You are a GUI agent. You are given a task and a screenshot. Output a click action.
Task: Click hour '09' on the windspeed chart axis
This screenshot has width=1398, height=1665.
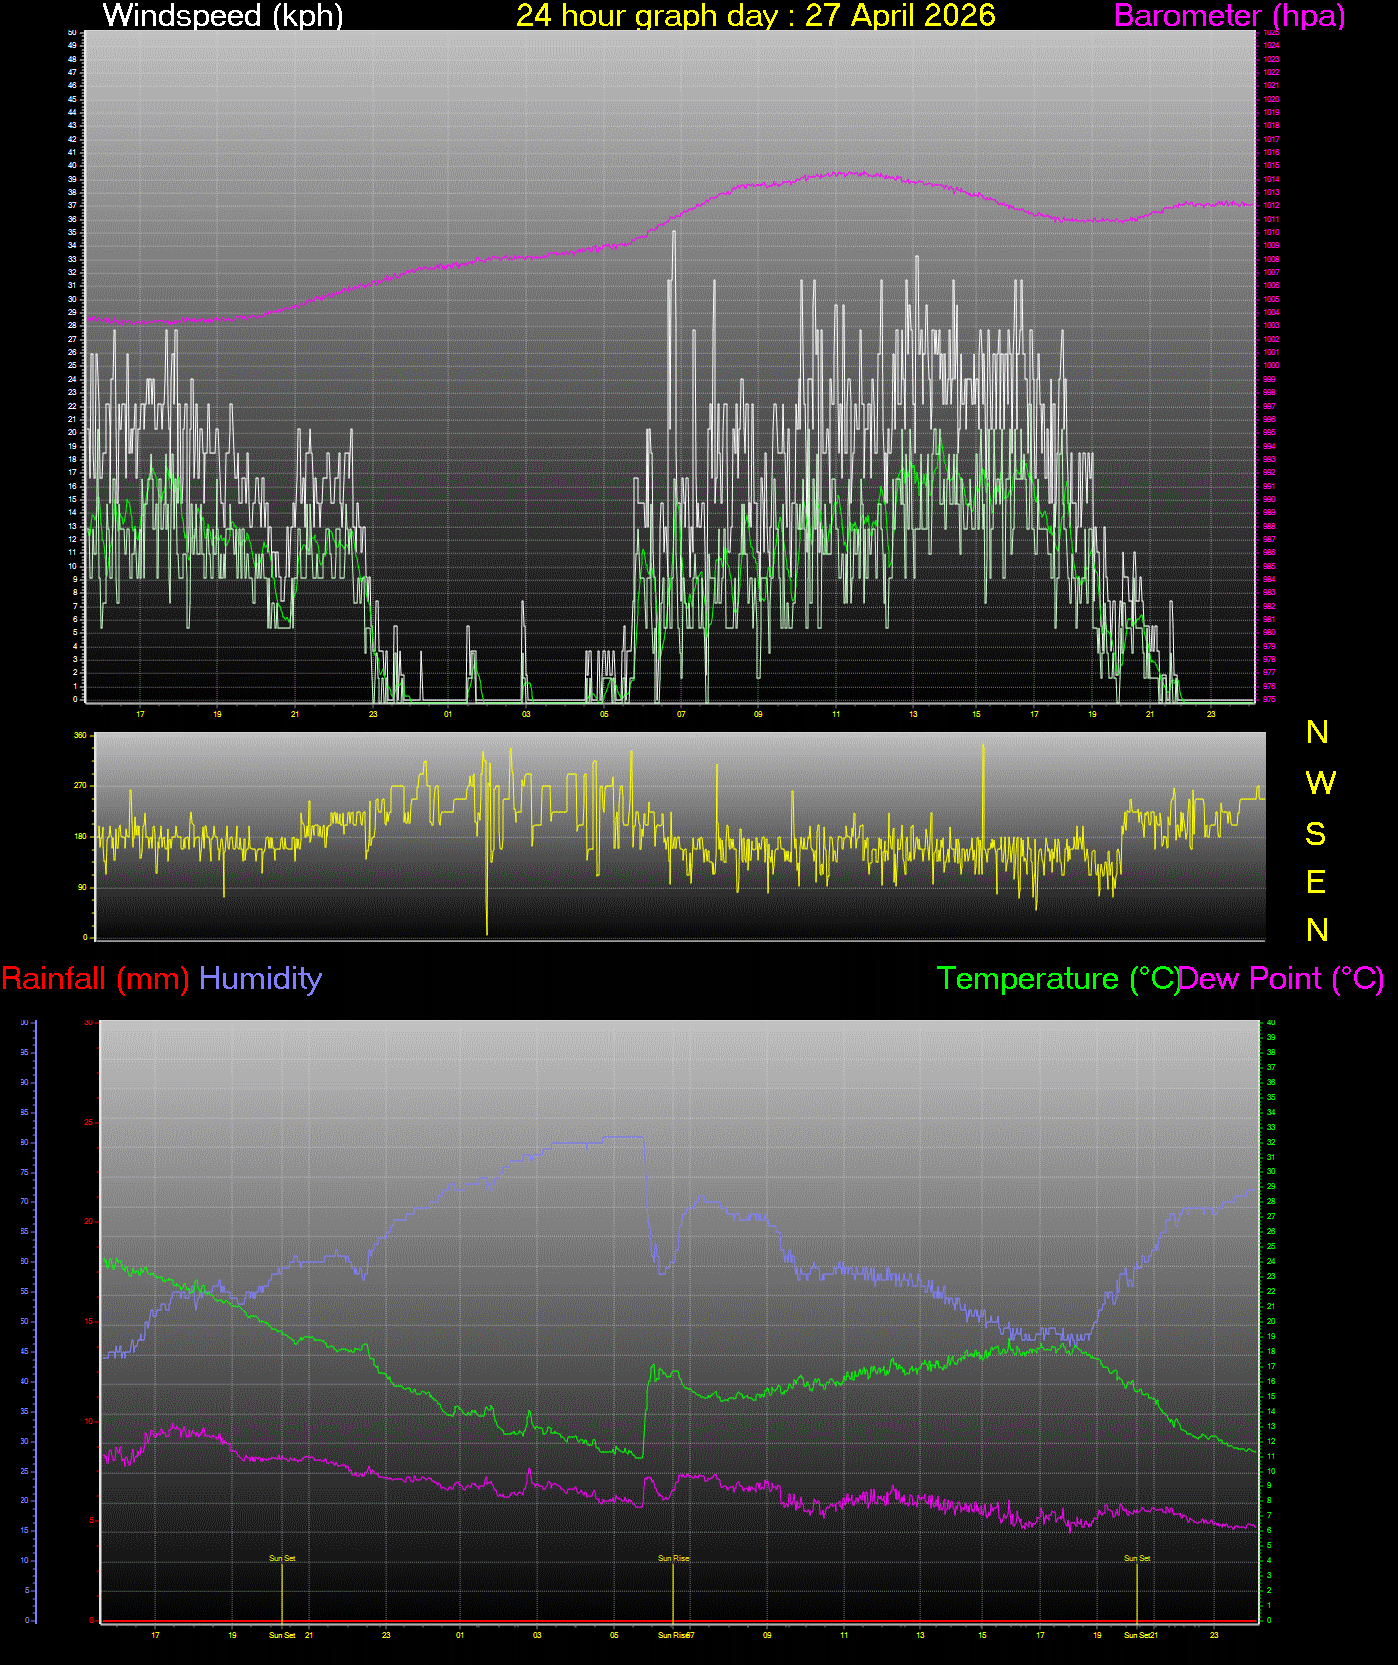point(758,714)
